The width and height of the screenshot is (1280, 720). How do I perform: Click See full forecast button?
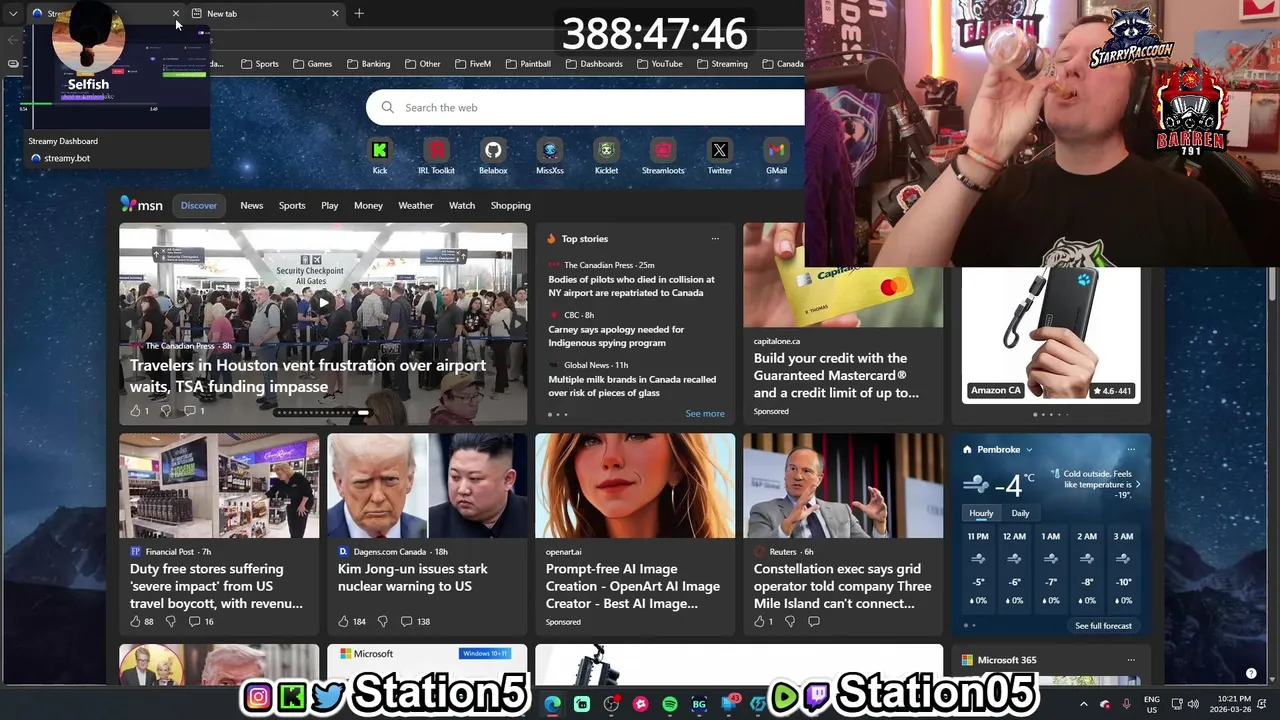[x=1103, y=626]
